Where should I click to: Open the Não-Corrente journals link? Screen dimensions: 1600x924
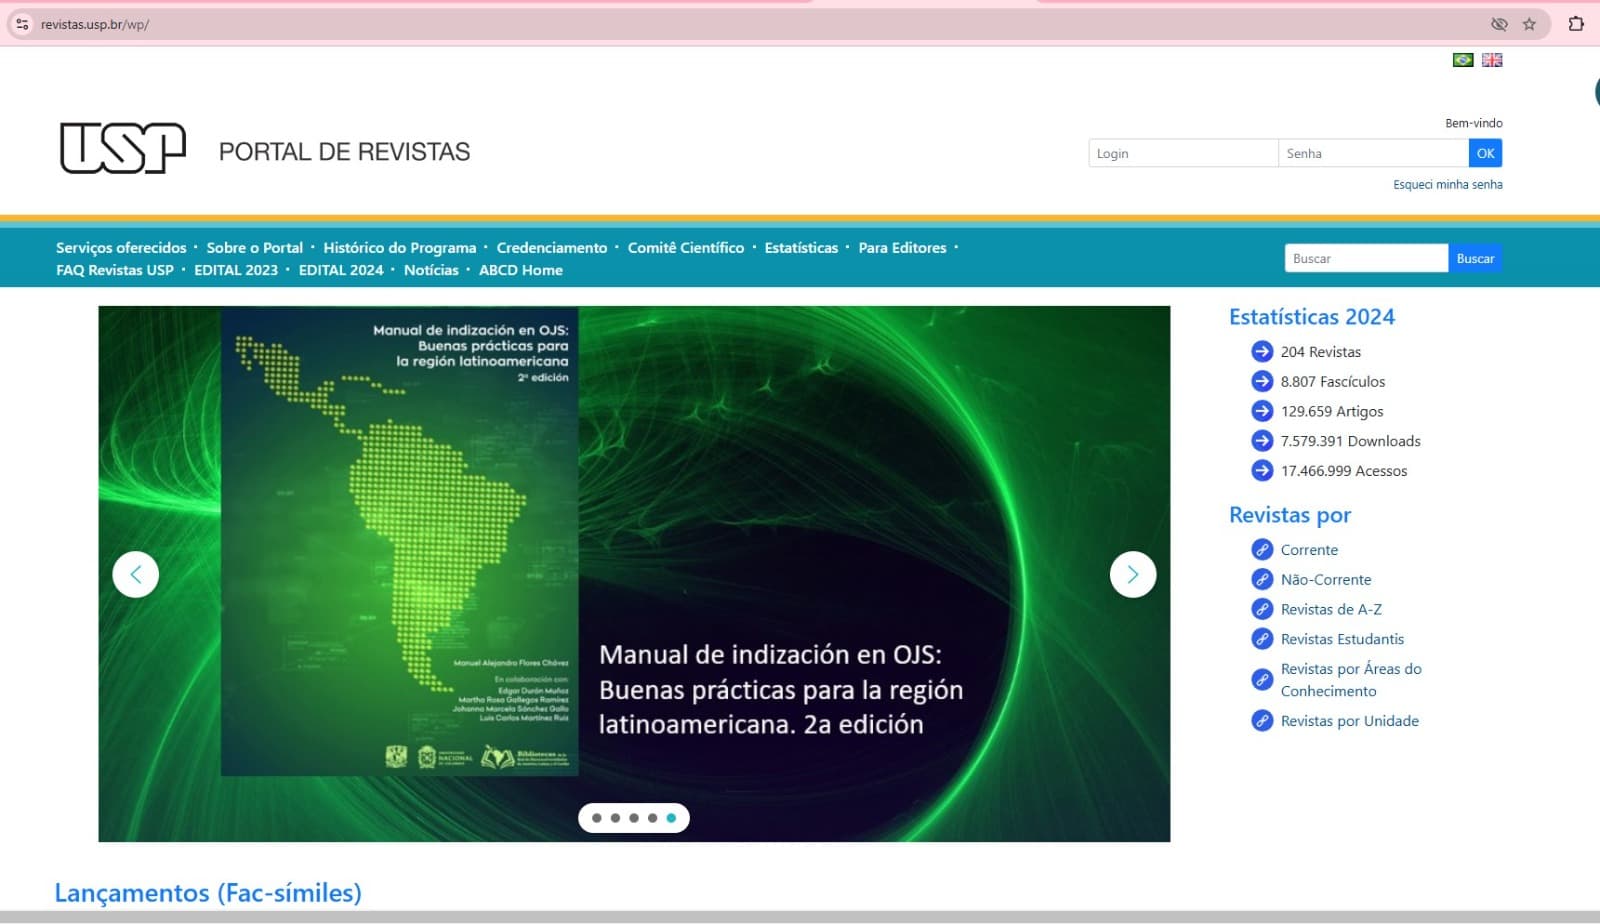tap(1326, 580)
